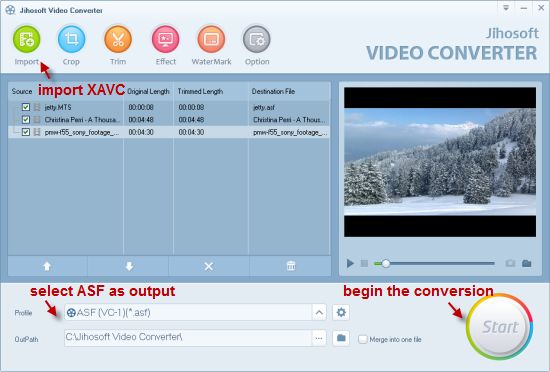Click the Import video icon
The image size is (550, 372).
click(26, 39)
